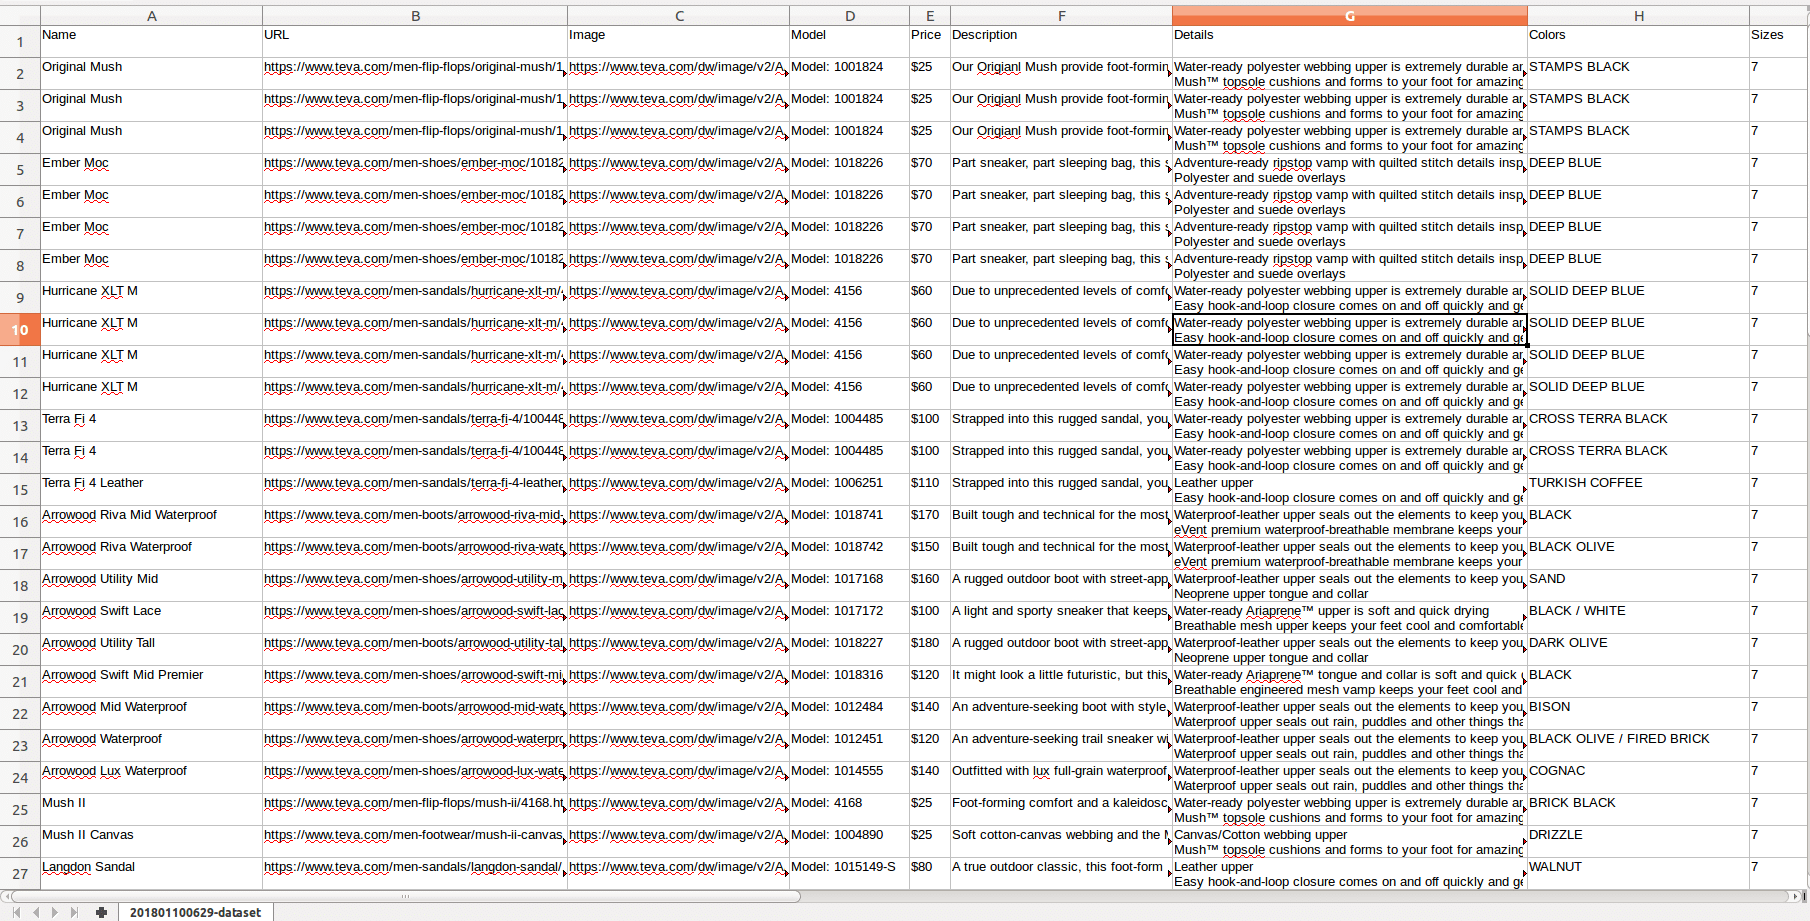The height and width of the screenshot is (921, 1810).
Task: Click the select-all corner box above row 1
Action: click(20, 16)
